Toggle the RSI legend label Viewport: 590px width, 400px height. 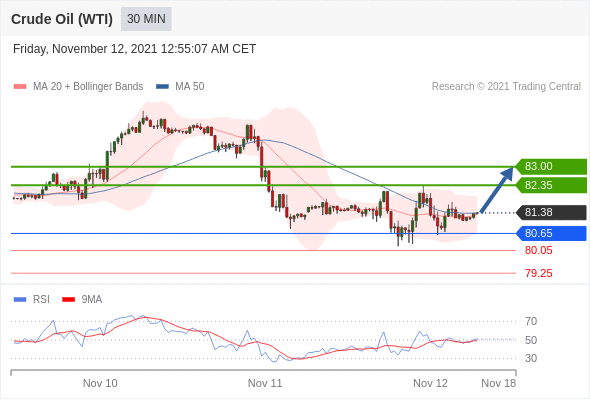tap(41, 300)
